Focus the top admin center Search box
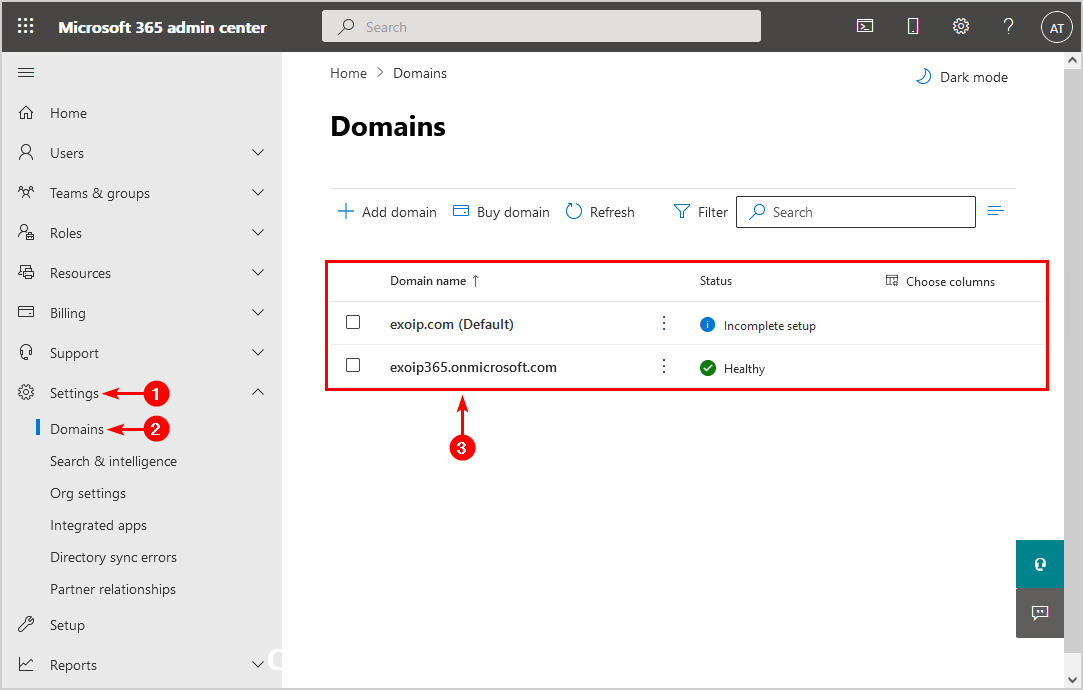Screen dimensions: 1083x690 coord(542,26)
